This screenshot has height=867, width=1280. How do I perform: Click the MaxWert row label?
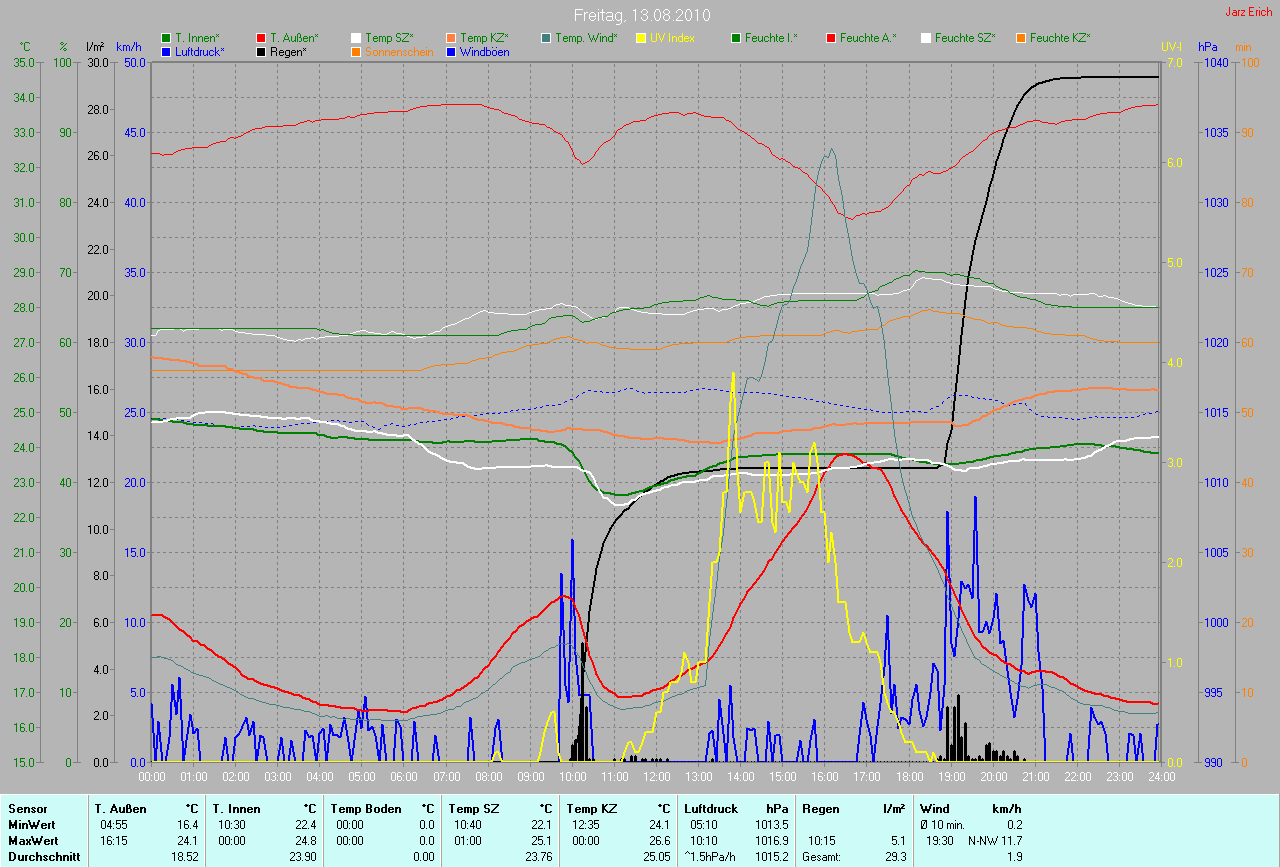point(34,841)
